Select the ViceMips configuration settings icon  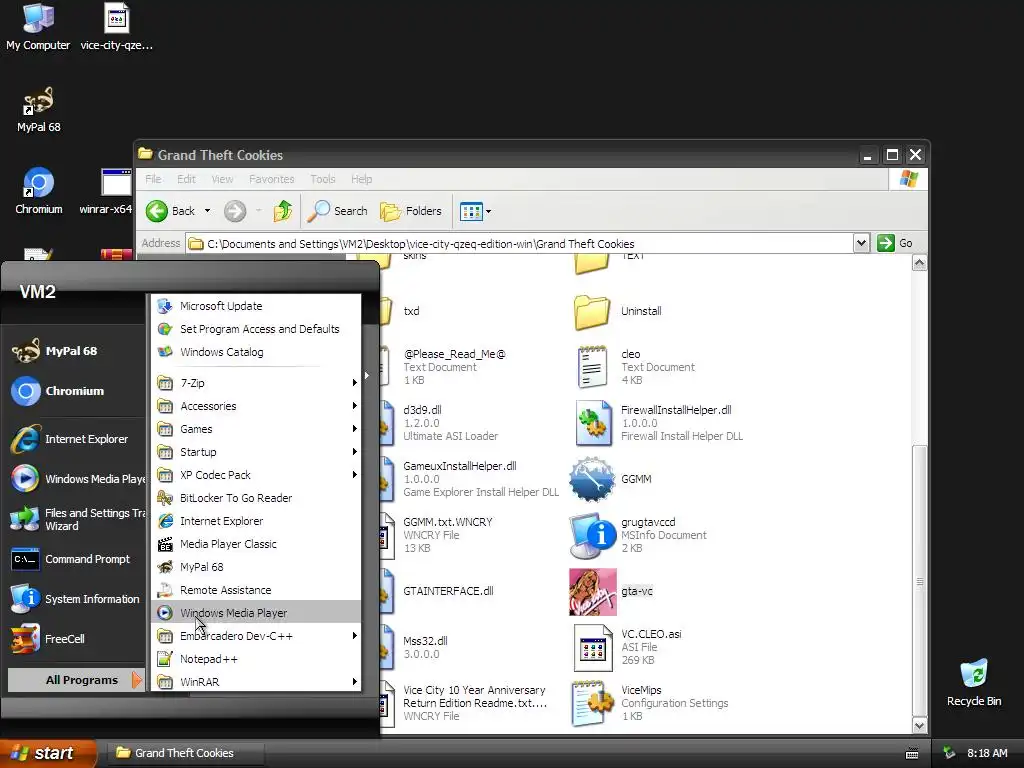(592, 704)
